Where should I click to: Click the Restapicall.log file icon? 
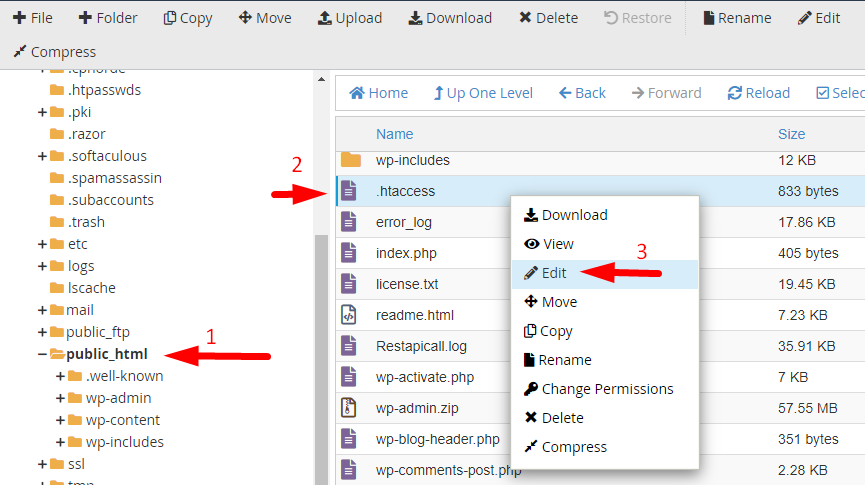click(349, 346)
